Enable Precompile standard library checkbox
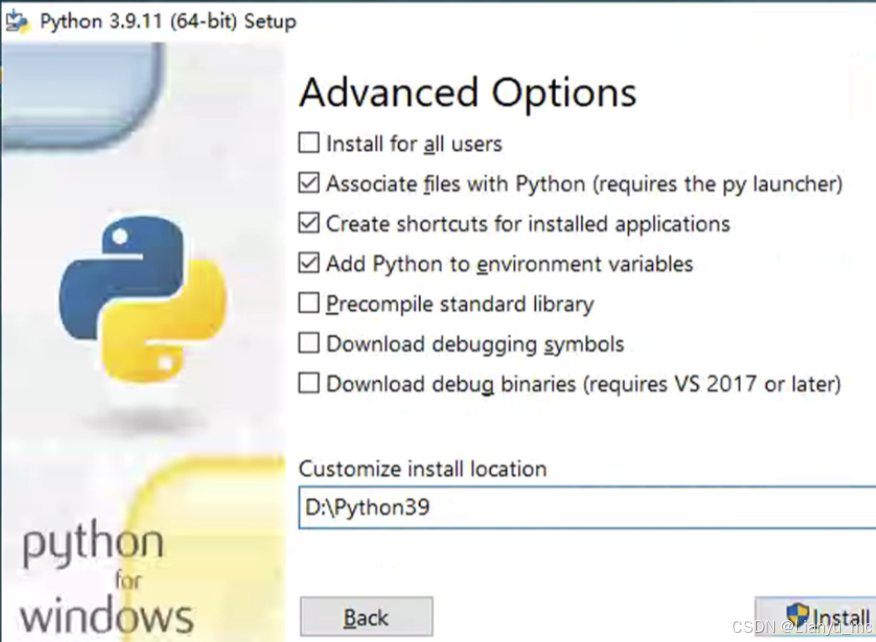The height and width of the screenshot is (642, 876). (x=309, y=303)
